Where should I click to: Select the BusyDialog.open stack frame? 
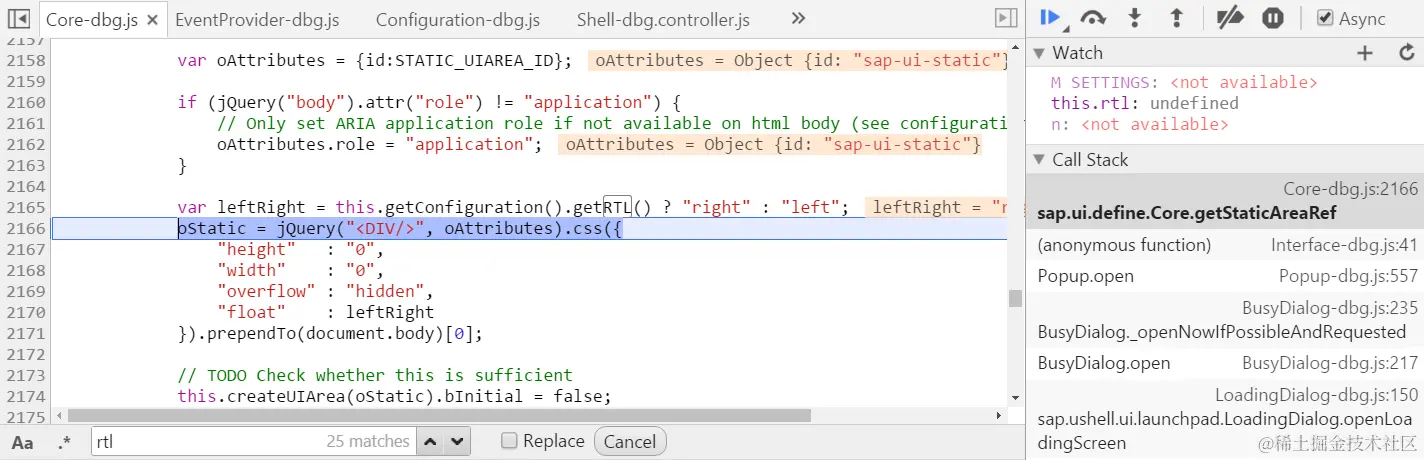tap(1225, 363)
